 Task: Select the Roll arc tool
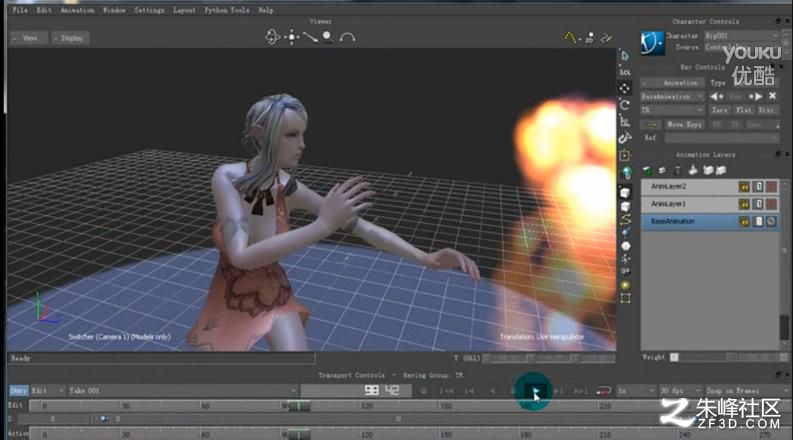(x=347, y=37)
